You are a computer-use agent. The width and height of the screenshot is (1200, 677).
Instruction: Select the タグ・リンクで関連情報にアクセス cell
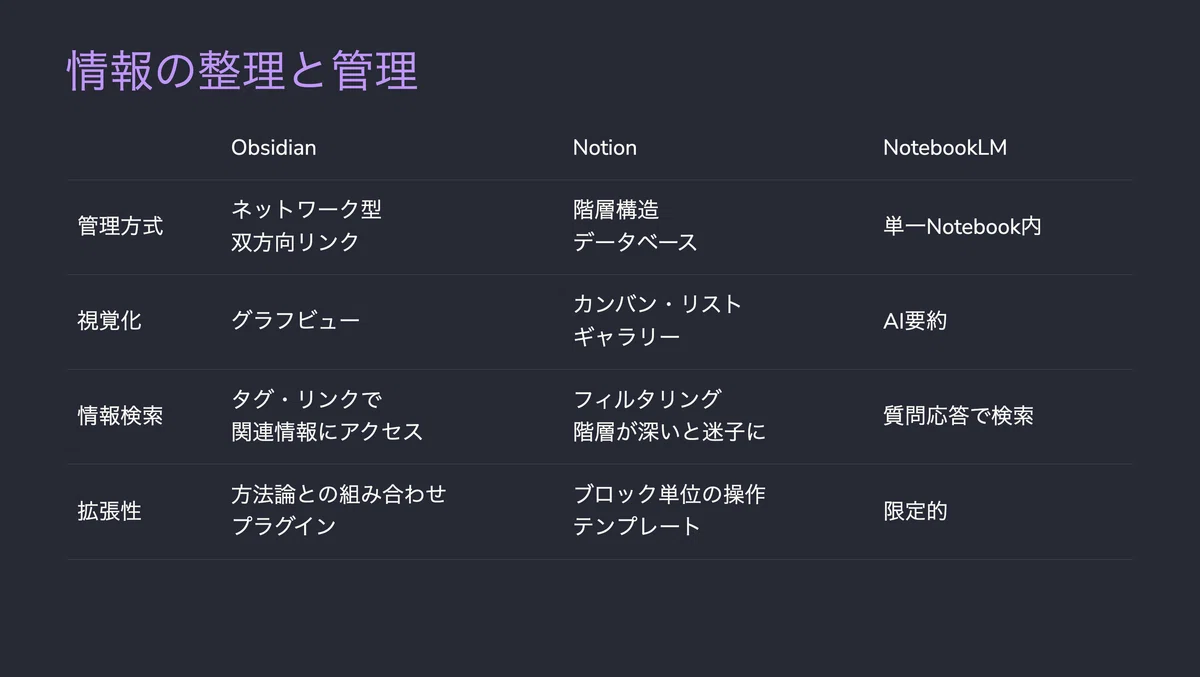[x=327, y=416]
